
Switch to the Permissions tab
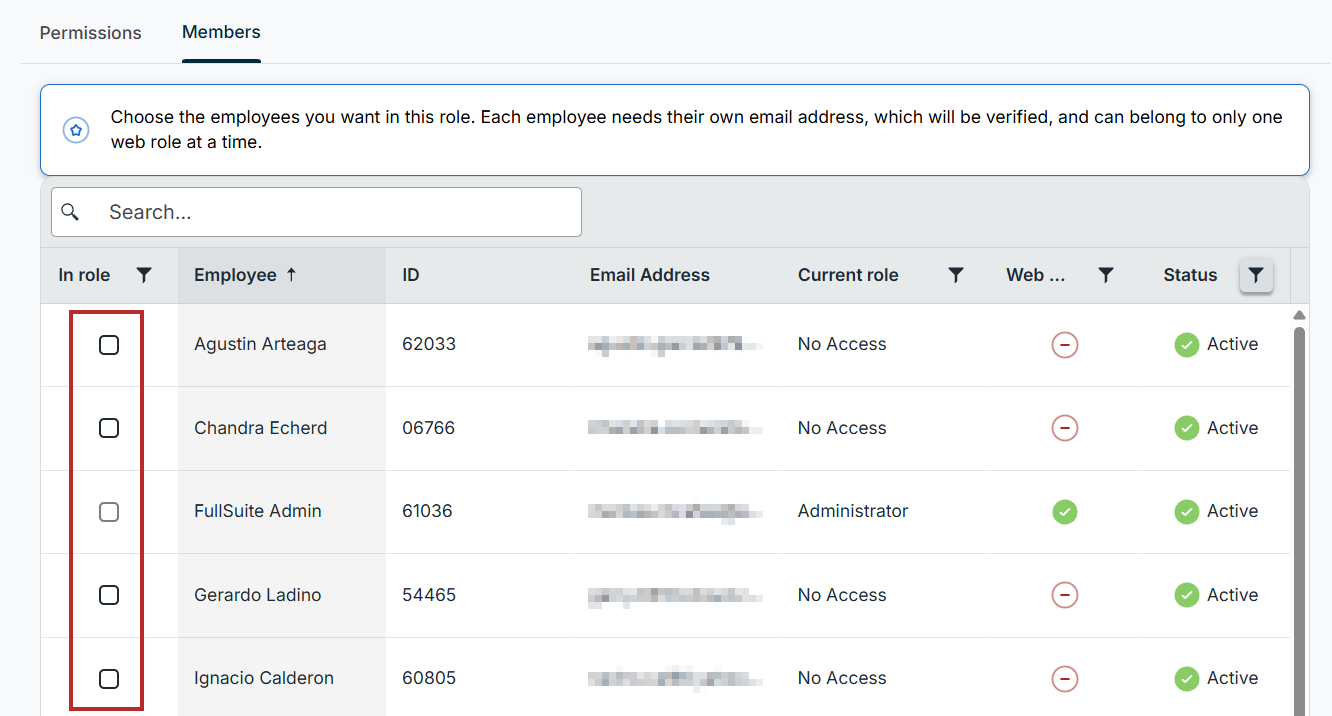pos(91,33)
